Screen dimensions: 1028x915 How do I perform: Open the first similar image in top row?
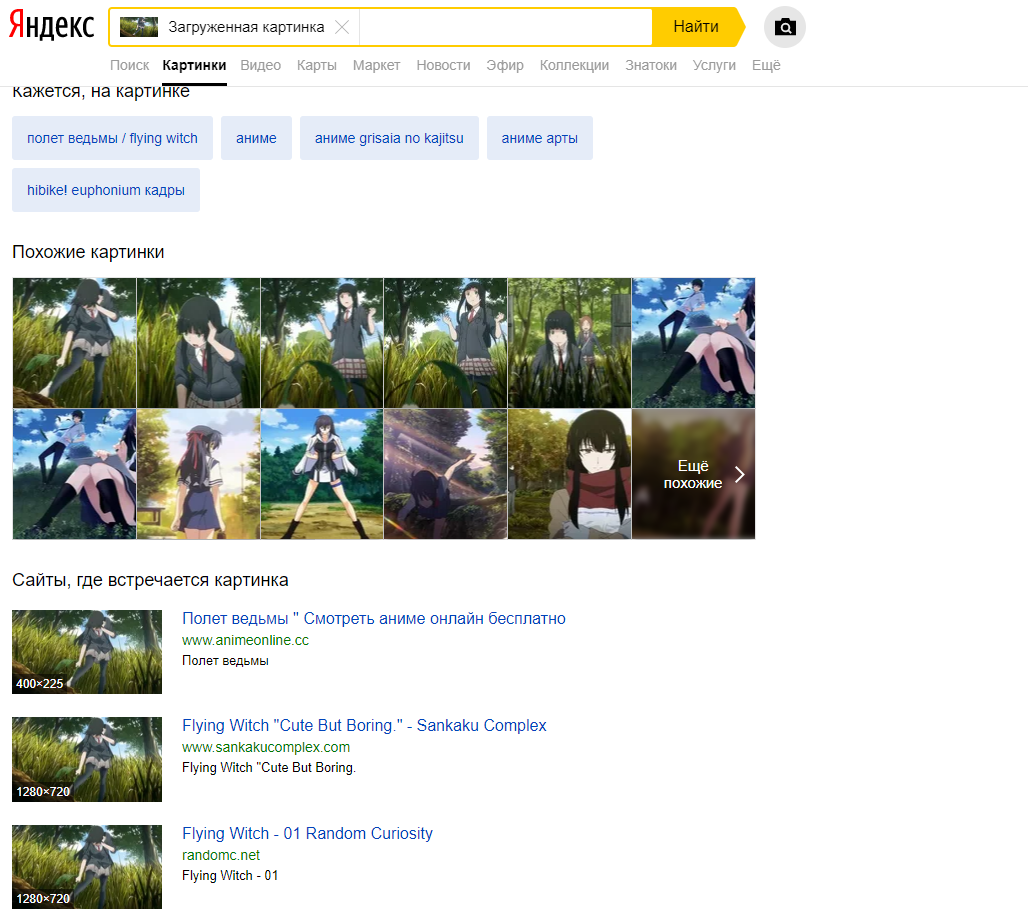(x=74, y=343)
